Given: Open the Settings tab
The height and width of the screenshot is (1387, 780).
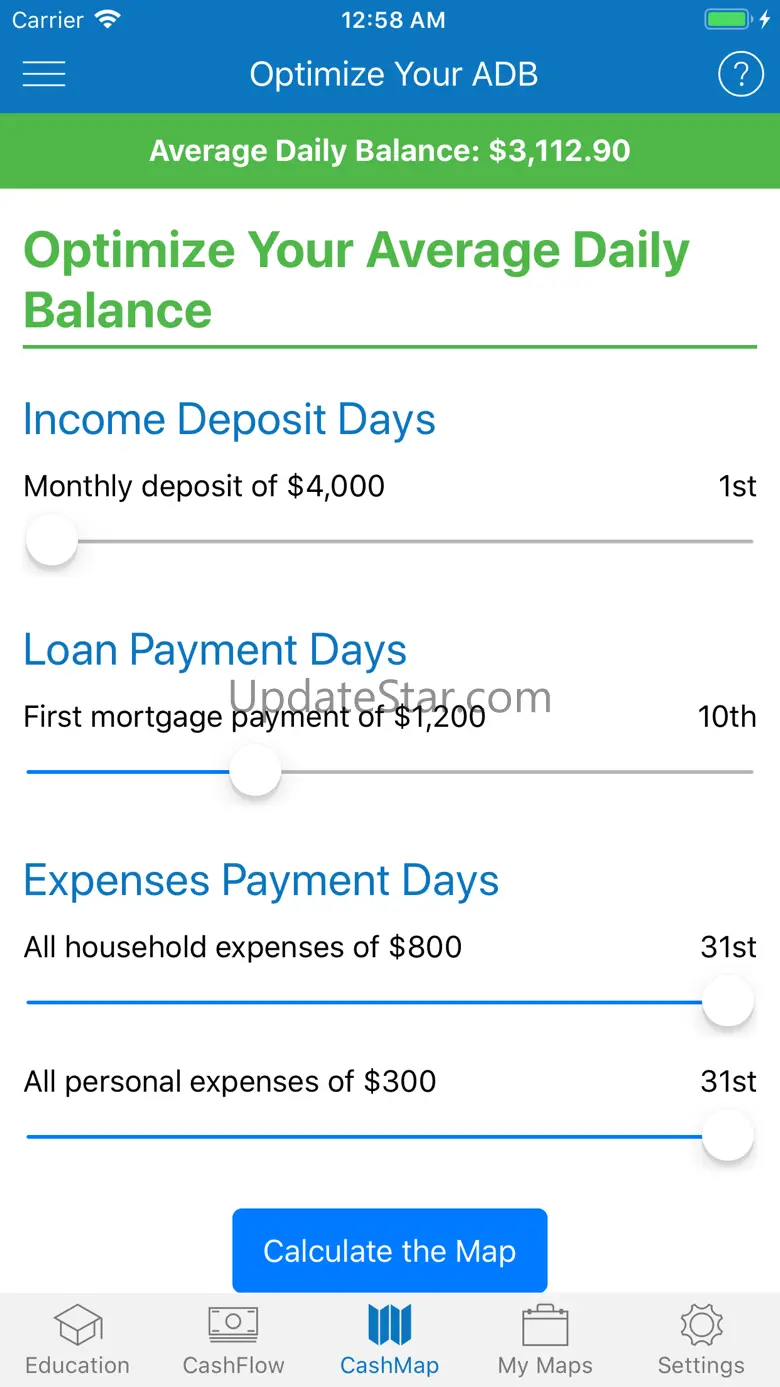Looking at the screenshot, I should pos(701,1339).
